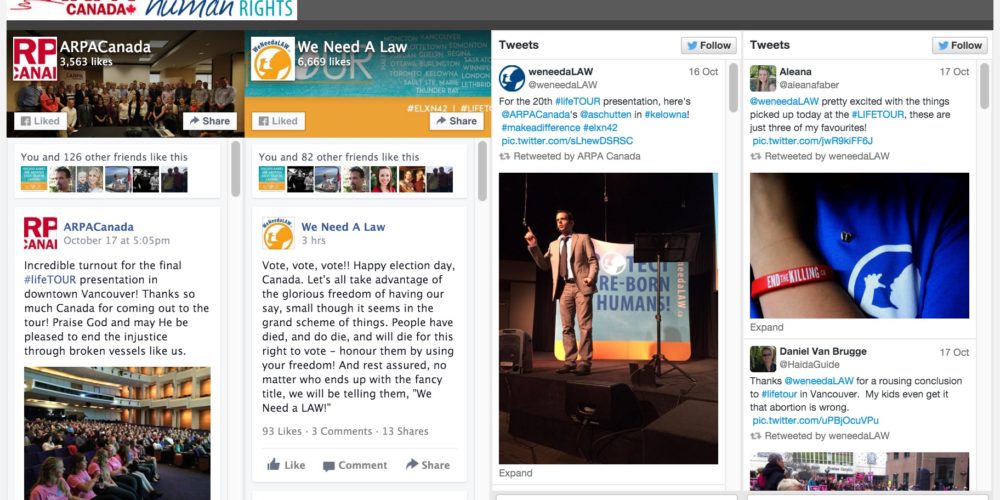Click the We Need A Law logo icon
Image resolution: width=1000 pixels, height=500 pixels.
pyautogui.click(x=272, y=59)
